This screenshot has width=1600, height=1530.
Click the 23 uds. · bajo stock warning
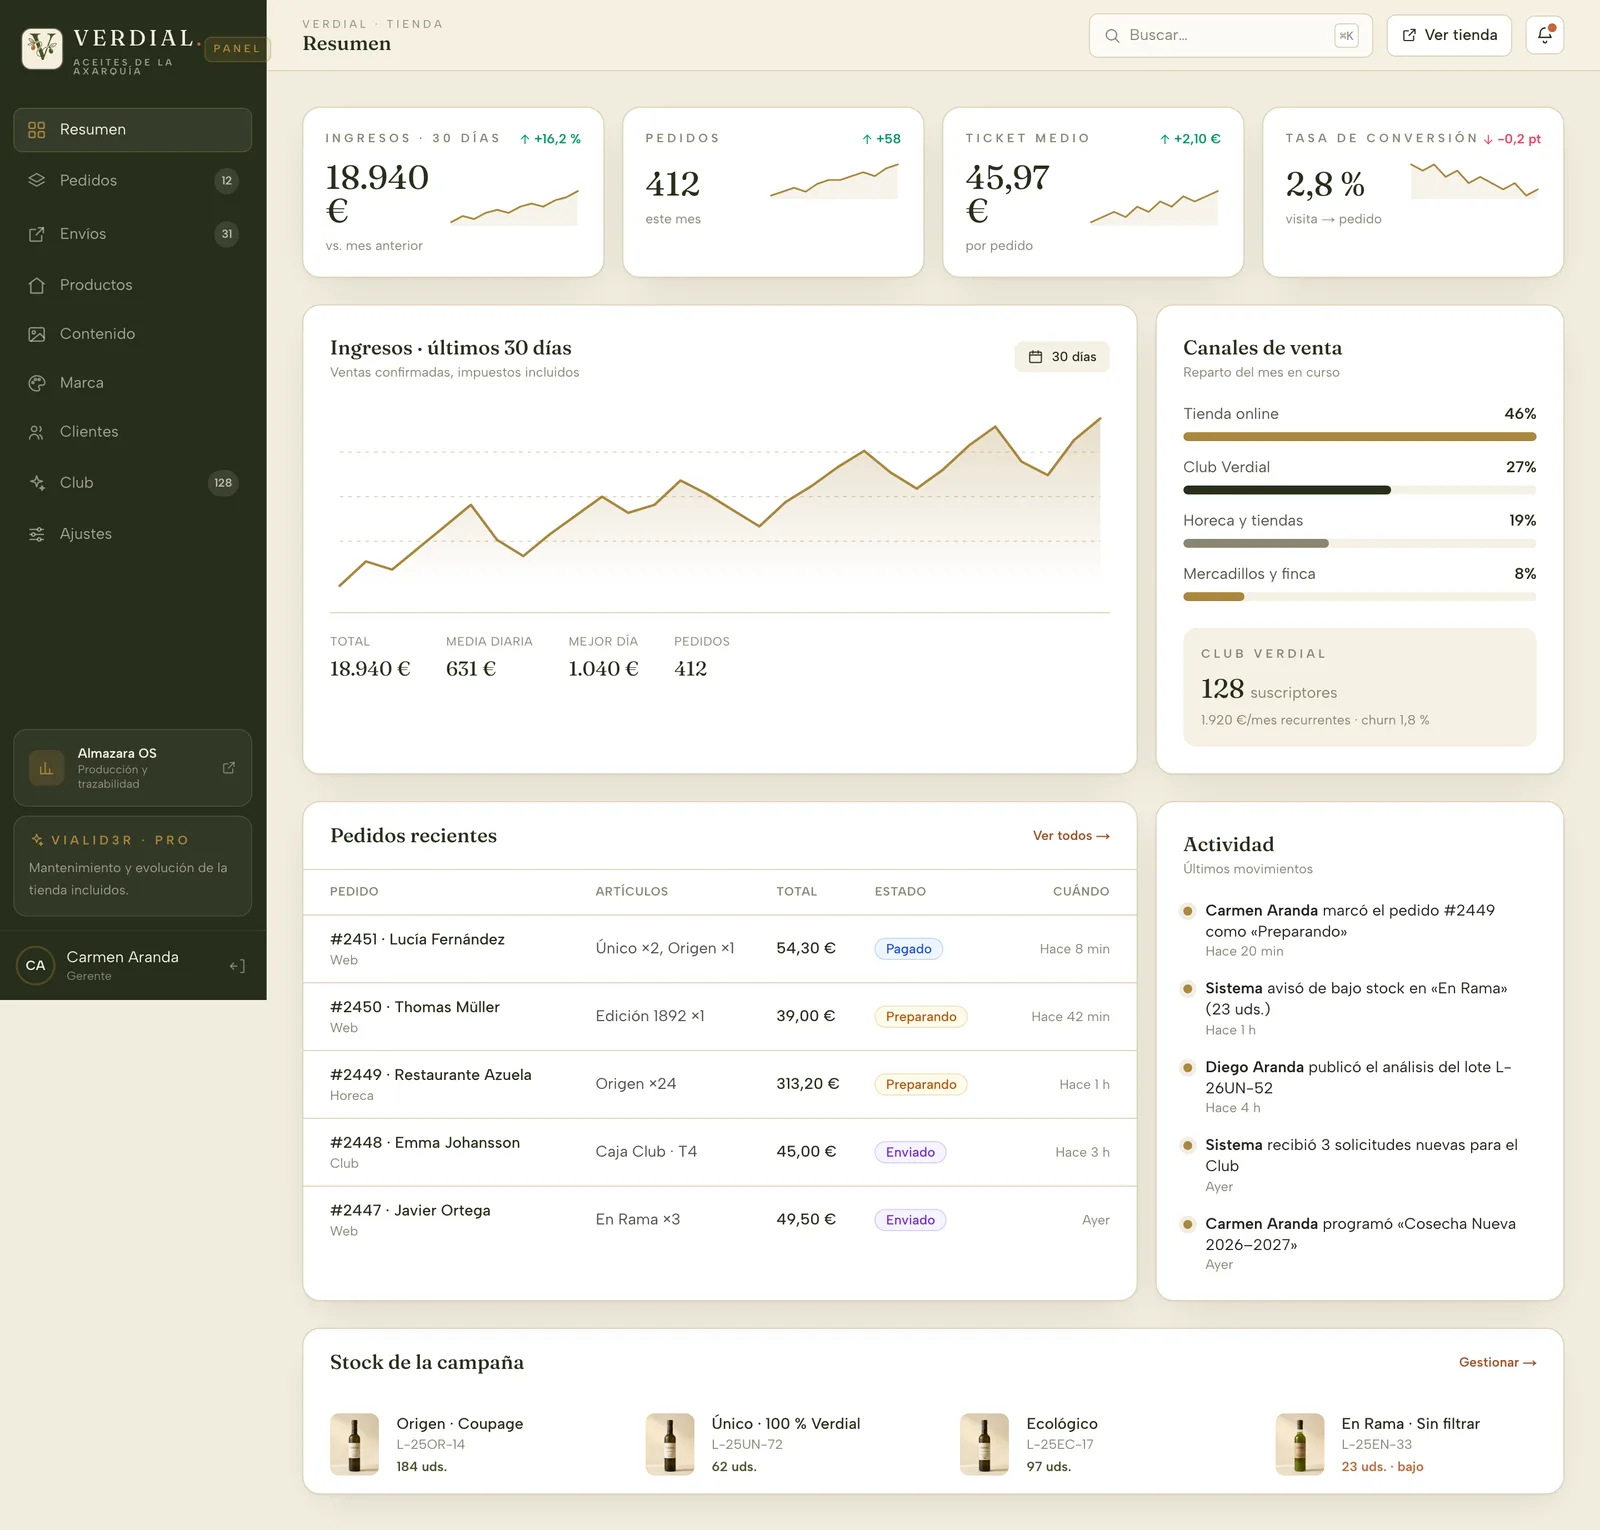[x=1382, y=1467]
